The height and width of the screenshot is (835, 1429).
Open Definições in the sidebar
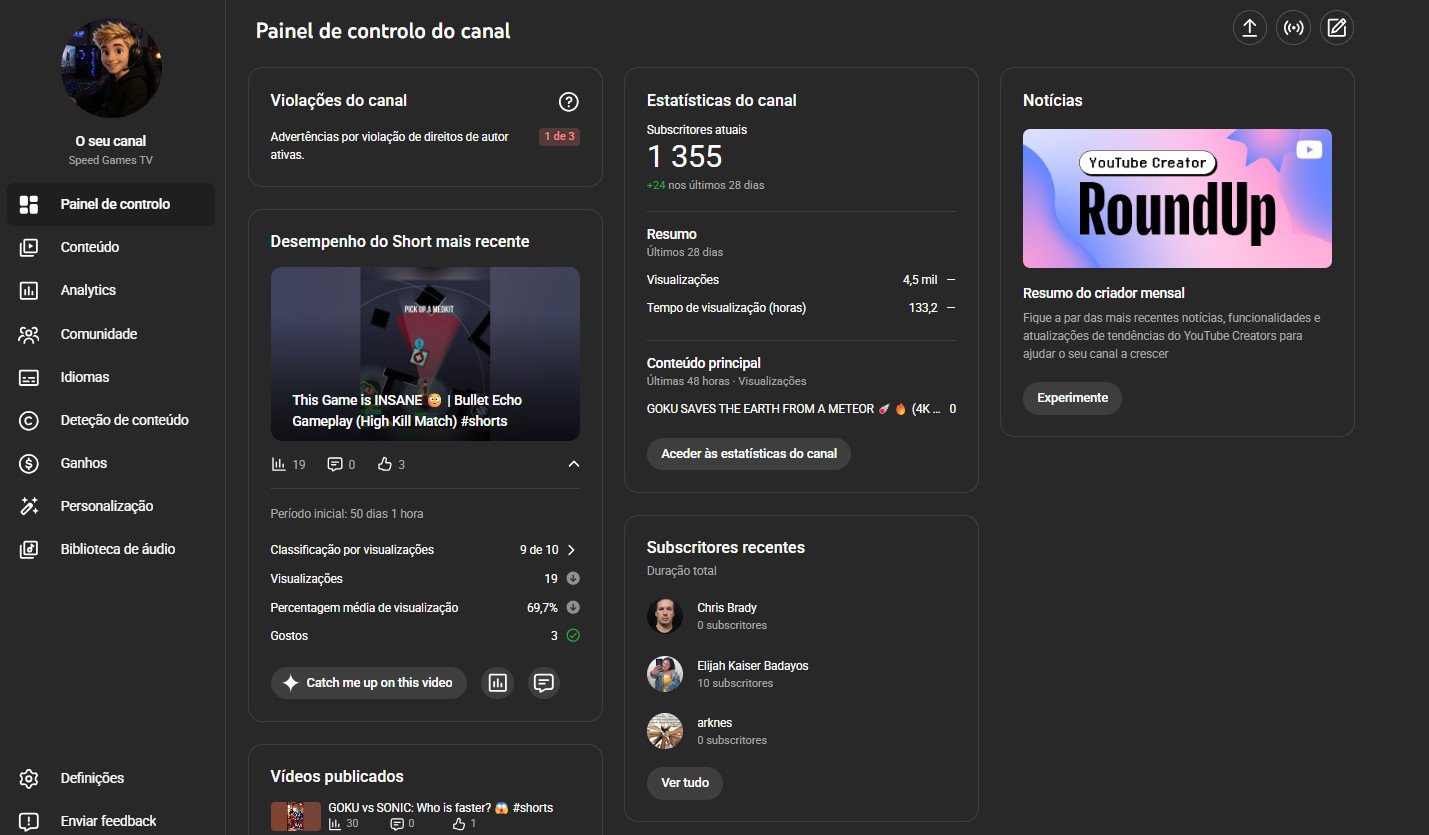pyautogui.click(x=111, y=778)
